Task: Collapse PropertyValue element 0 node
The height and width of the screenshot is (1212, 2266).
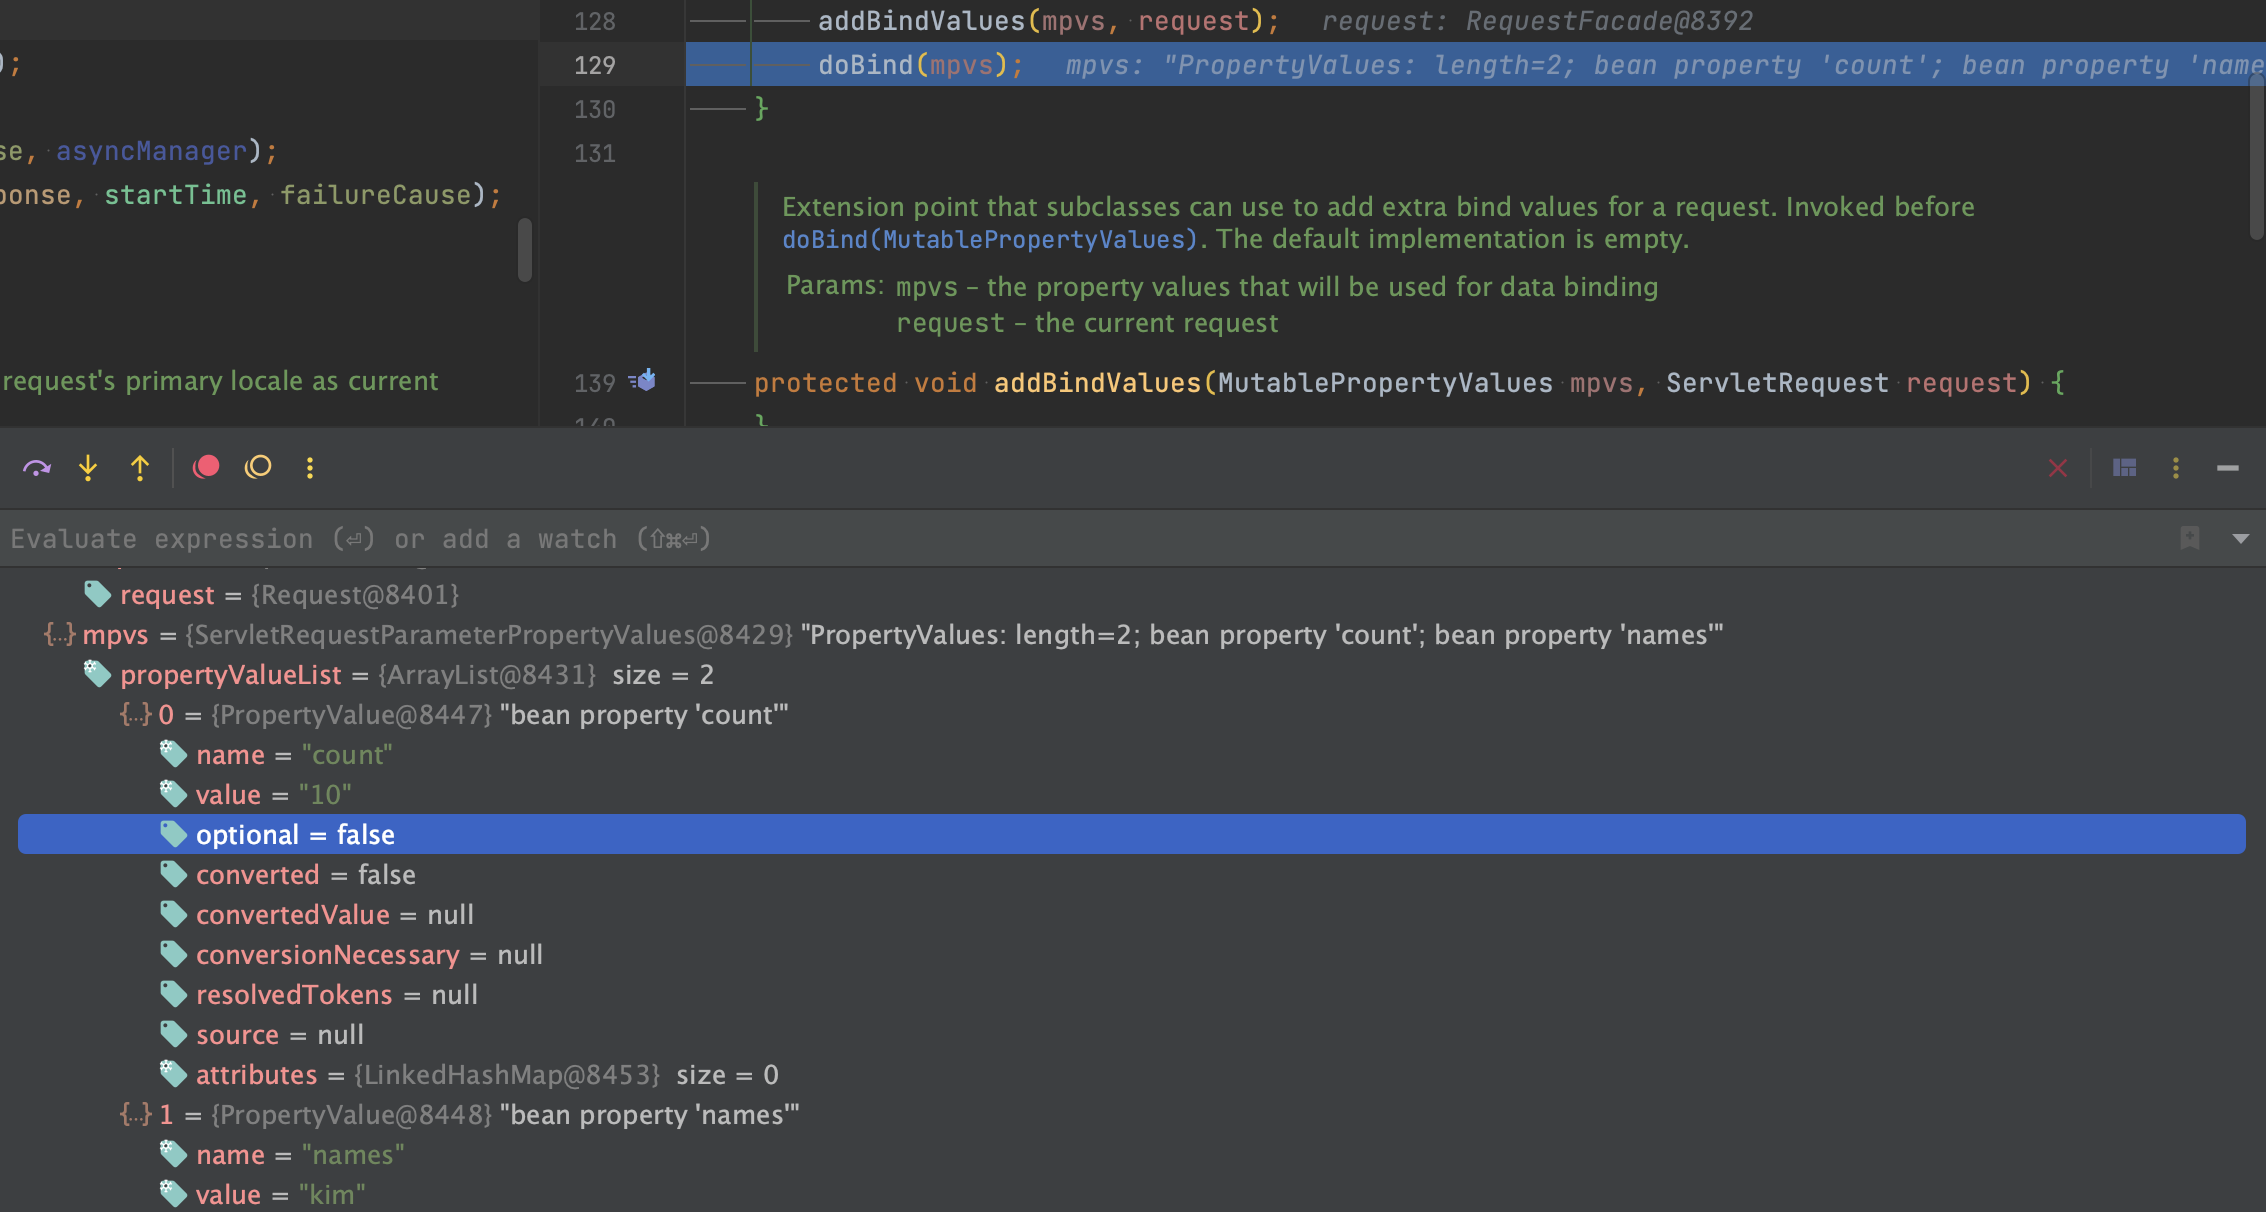Action: 135,715
